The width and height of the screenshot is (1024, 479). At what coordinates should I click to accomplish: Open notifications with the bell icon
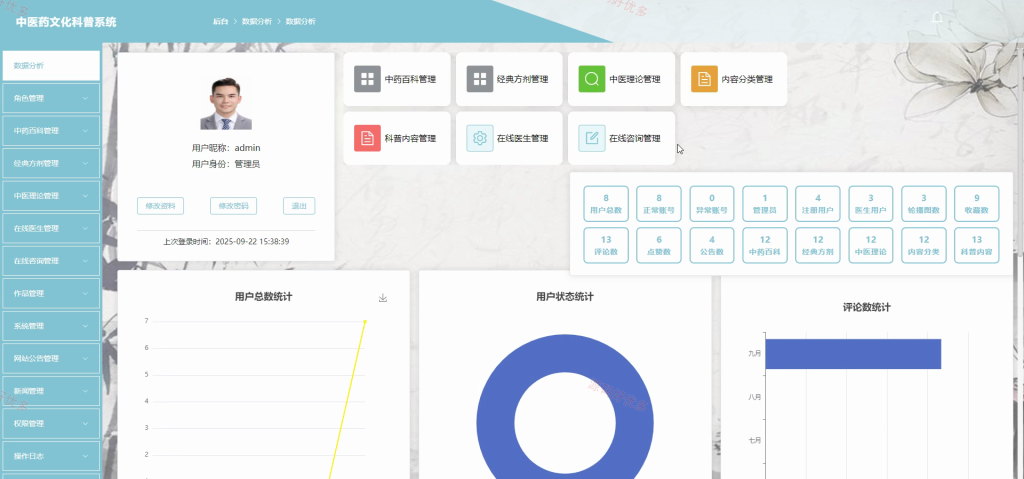(x=937, y=18)
